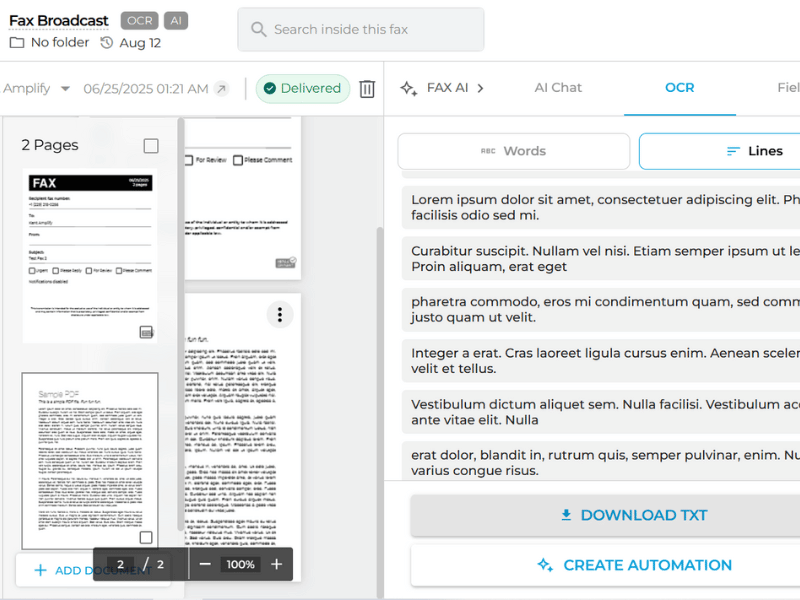Screen dimensions: 800x600
Task: Click the Delivered status badge
Action: tap(303, 89)
